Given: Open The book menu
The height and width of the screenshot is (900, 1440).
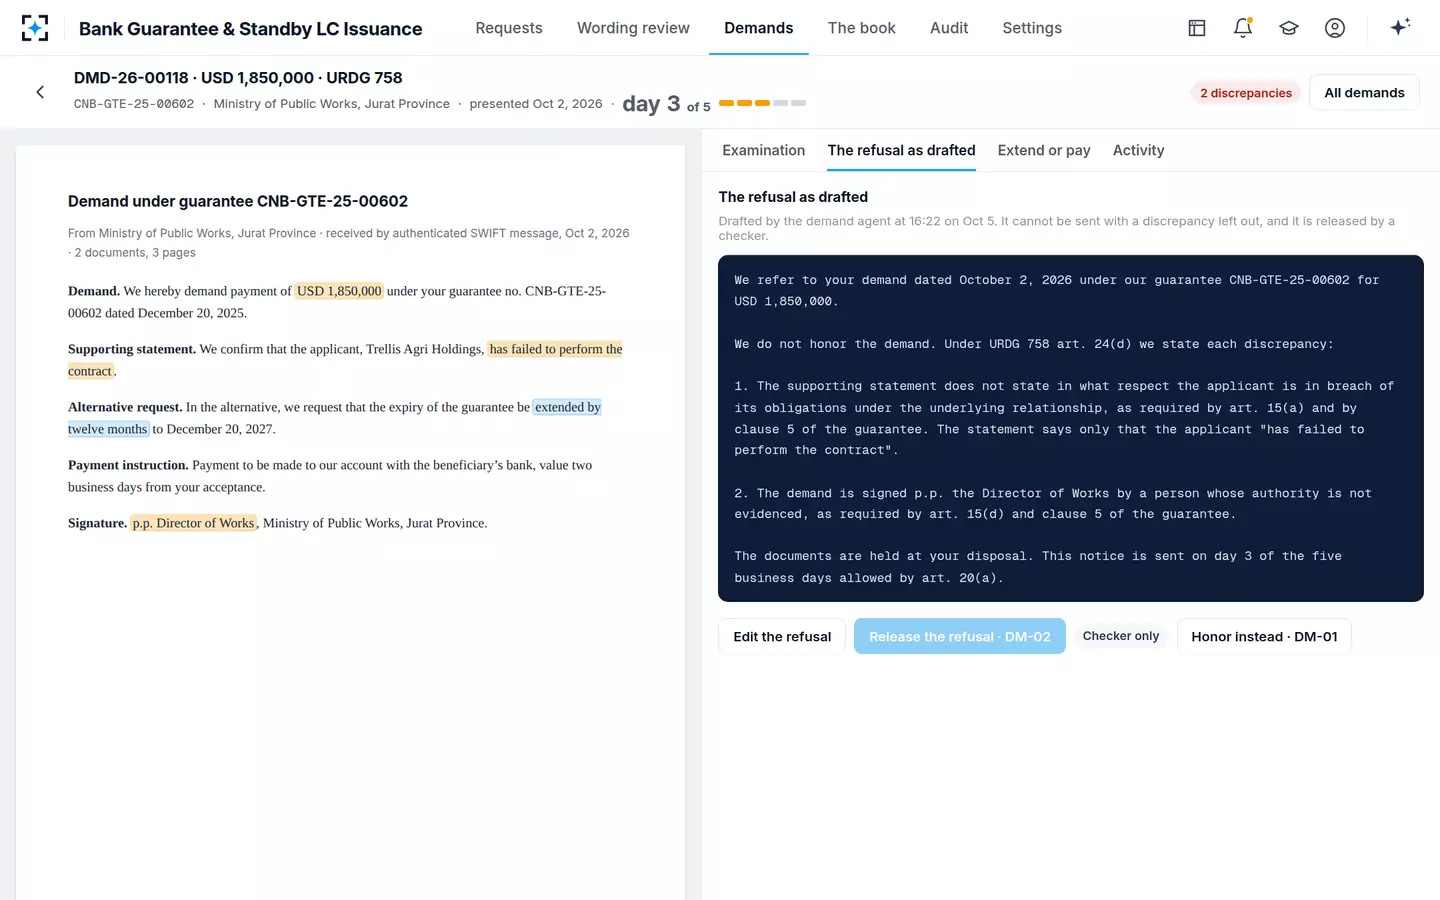Looking at the screenshot, I should pyautogui.click(x=862, y=28).
